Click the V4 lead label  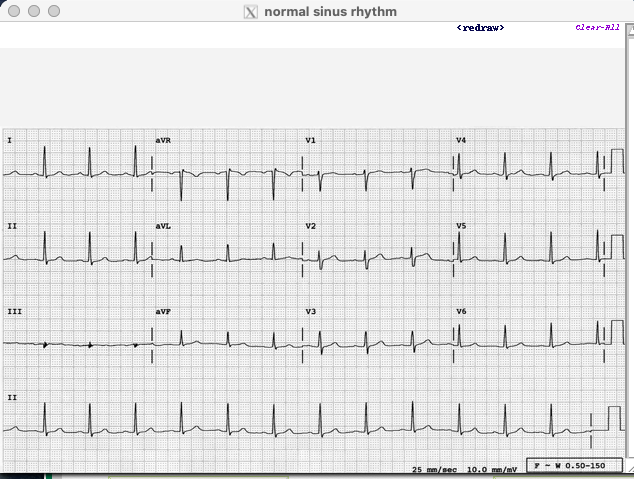coord(461,140)
